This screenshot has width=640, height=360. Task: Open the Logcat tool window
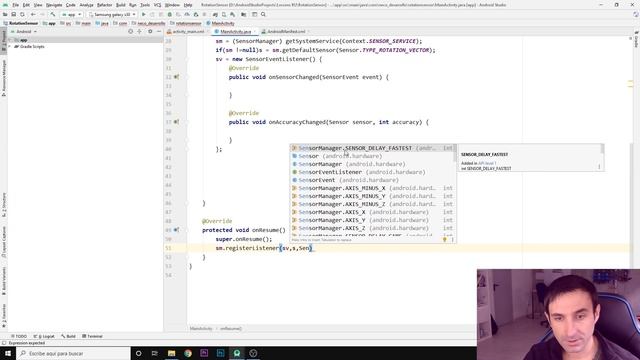[x=44, y=336]
